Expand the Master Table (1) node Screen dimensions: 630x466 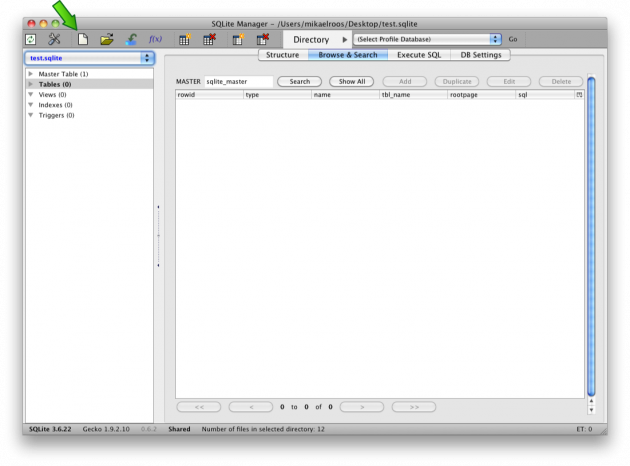pyautogui.click(x=31, y=74)
